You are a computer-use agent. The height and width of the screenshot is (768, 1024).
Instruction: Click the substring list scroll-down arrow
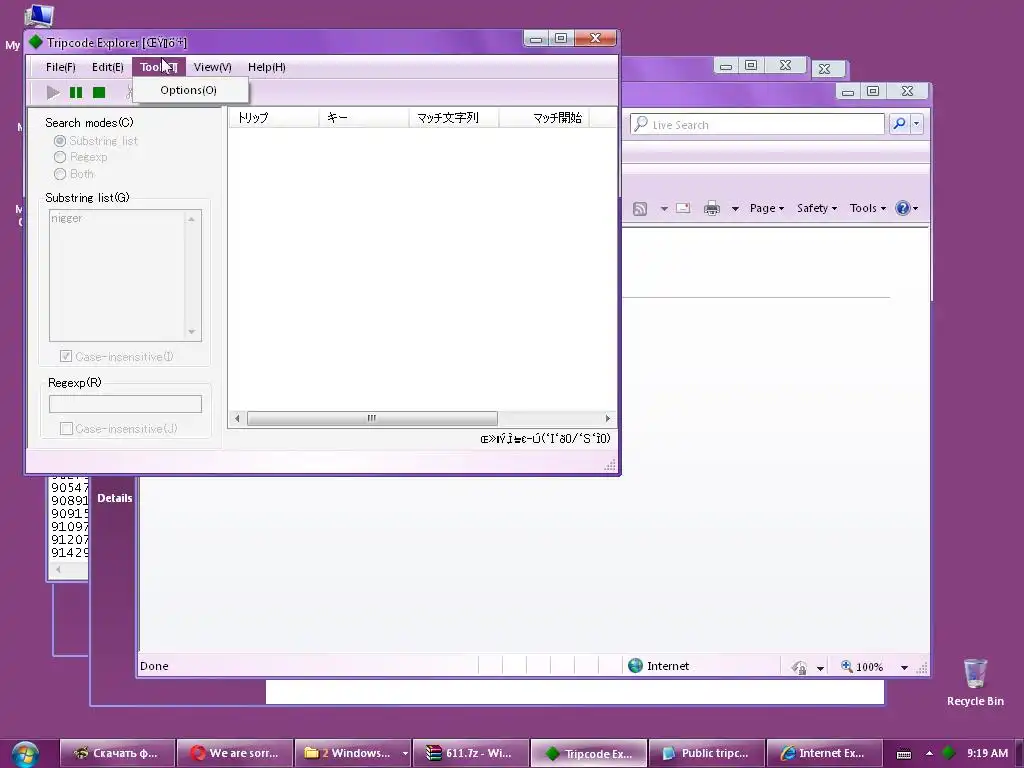(x=191, y=332)
